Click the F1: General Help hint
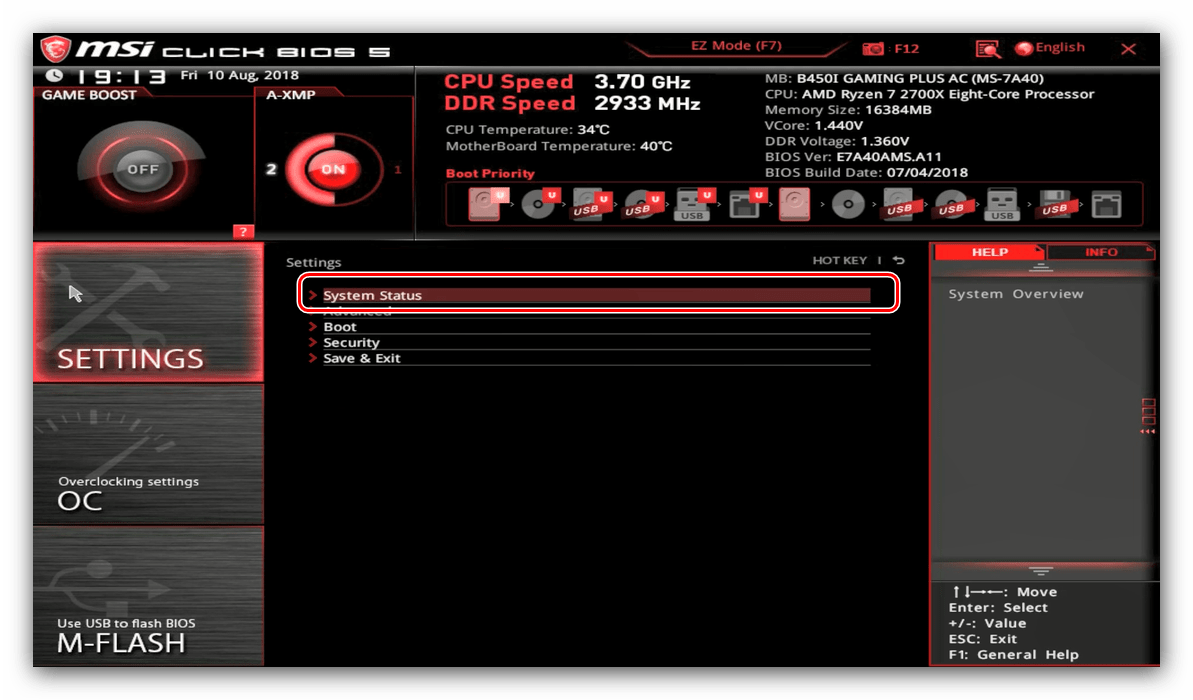Screen dimensions: 1193x700 (1013, 654)
